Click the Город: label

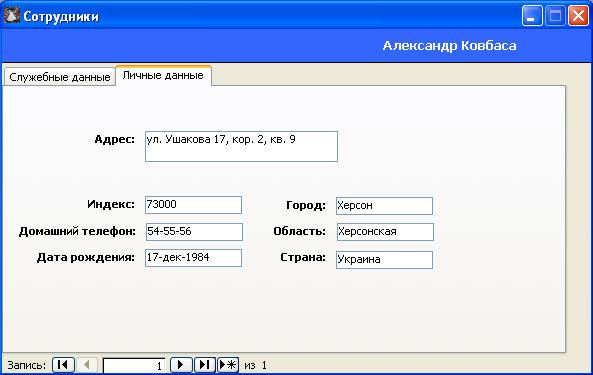click(x=306, y=206)
